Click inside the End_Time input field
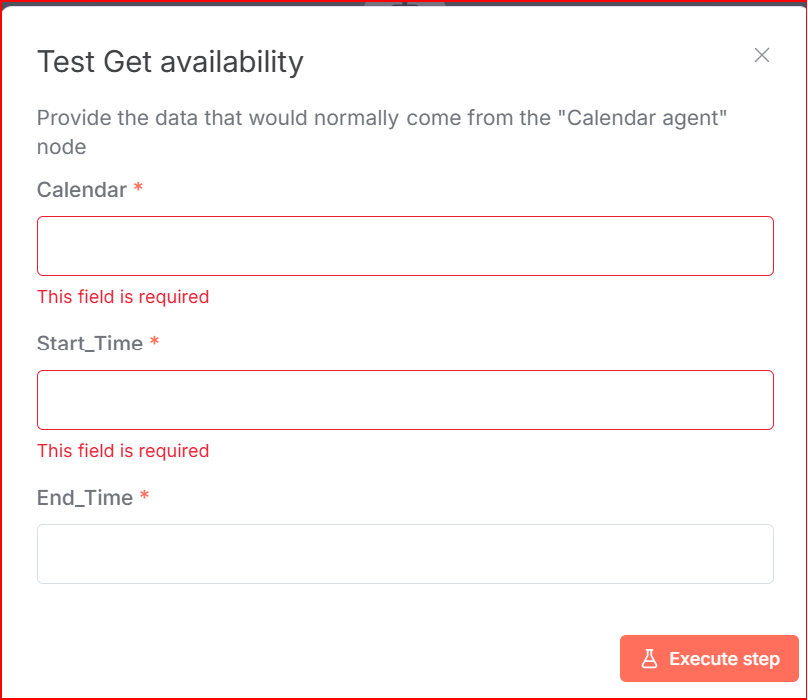The height and width of the screenshot is (700, 808). coord(405,553)
